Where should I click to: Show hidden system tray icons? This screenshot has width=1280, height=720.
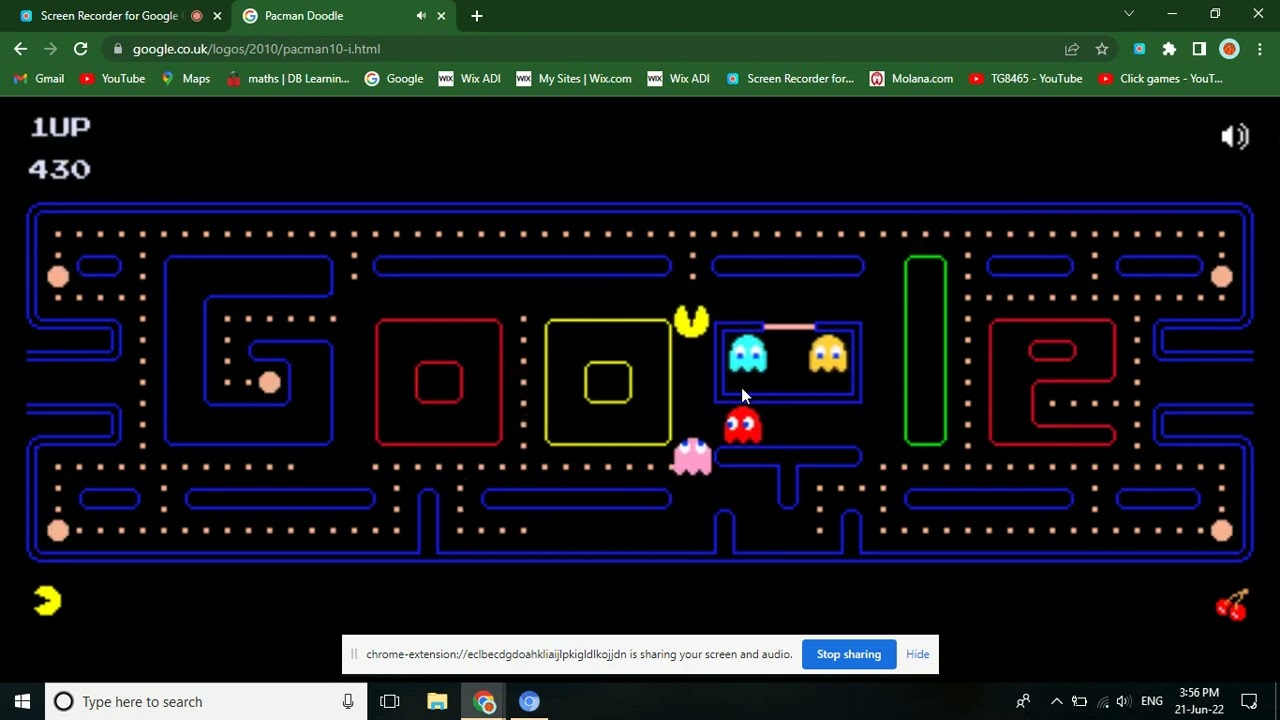1056,702
